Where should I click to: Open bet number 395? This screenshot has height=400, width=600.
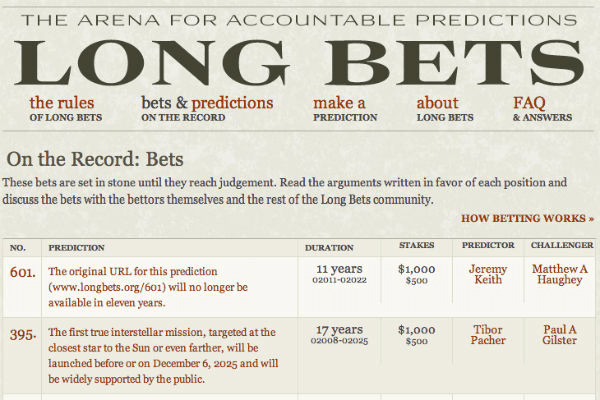pyautogui.click(x=22, y=332)
